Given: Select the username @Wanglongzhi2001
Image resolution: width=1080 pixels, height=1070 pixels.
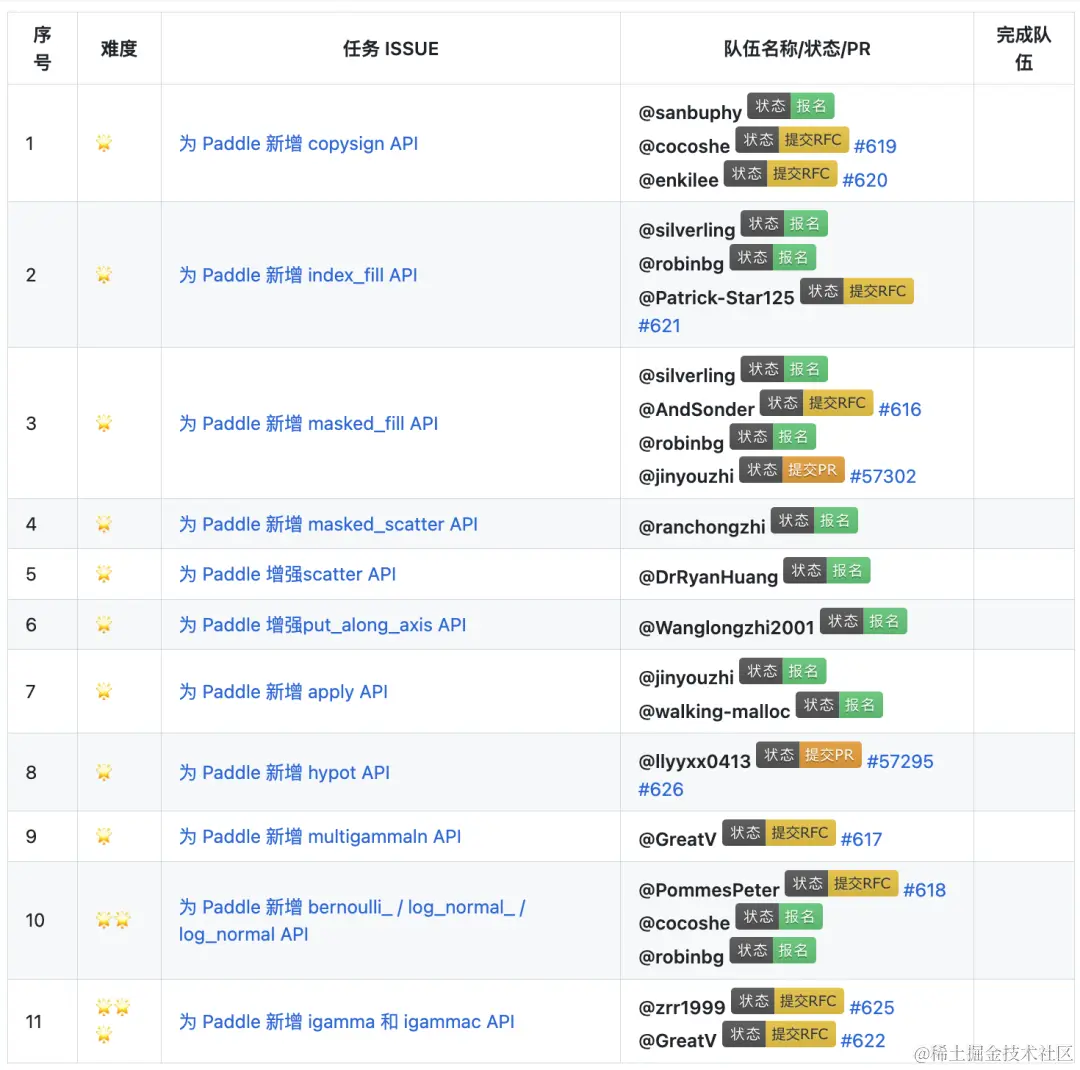Looking at the screenshot, I should 726,628.
